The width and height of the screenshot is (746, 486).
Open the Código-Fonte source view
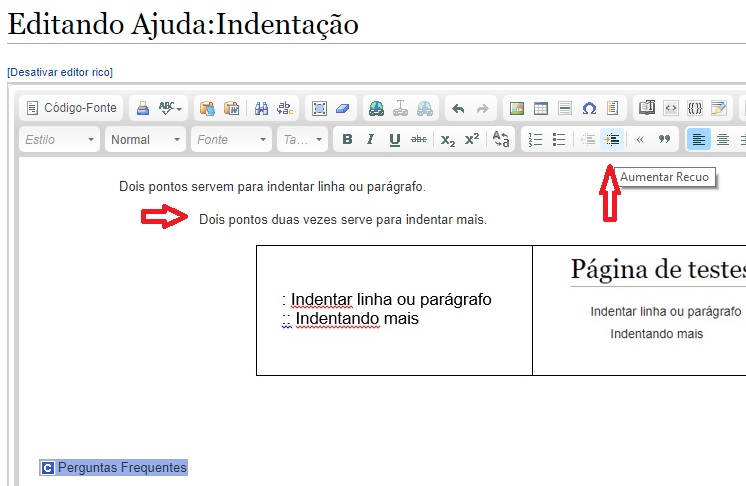(71, 108)
